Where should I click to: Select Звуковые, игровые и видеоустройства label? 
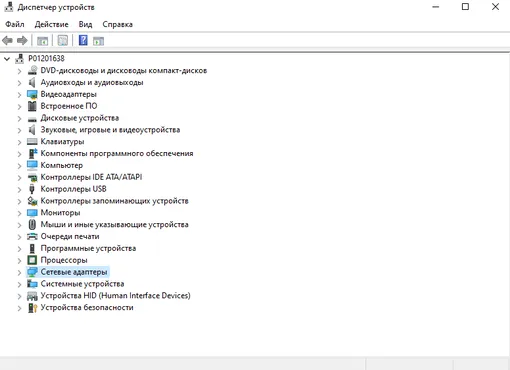click(110, 130)
